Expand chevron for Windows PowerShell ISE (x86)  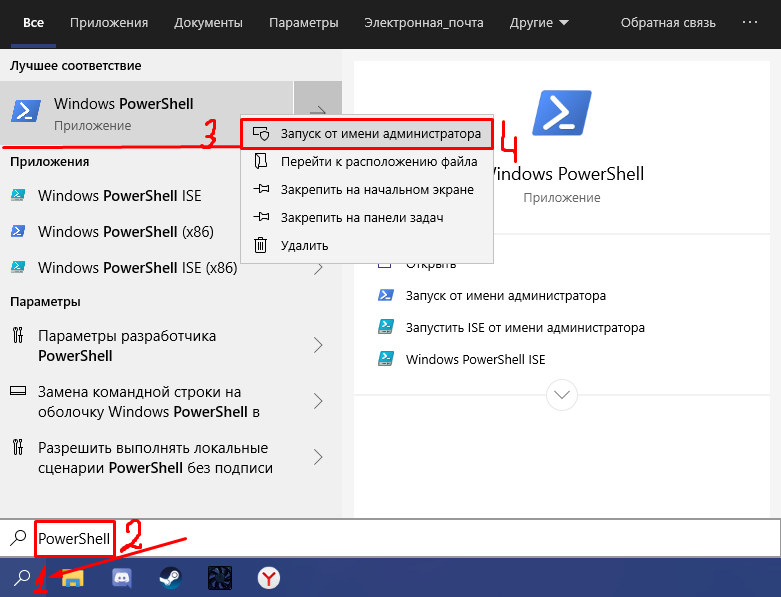pyautogui.click(x=318, y=268)
